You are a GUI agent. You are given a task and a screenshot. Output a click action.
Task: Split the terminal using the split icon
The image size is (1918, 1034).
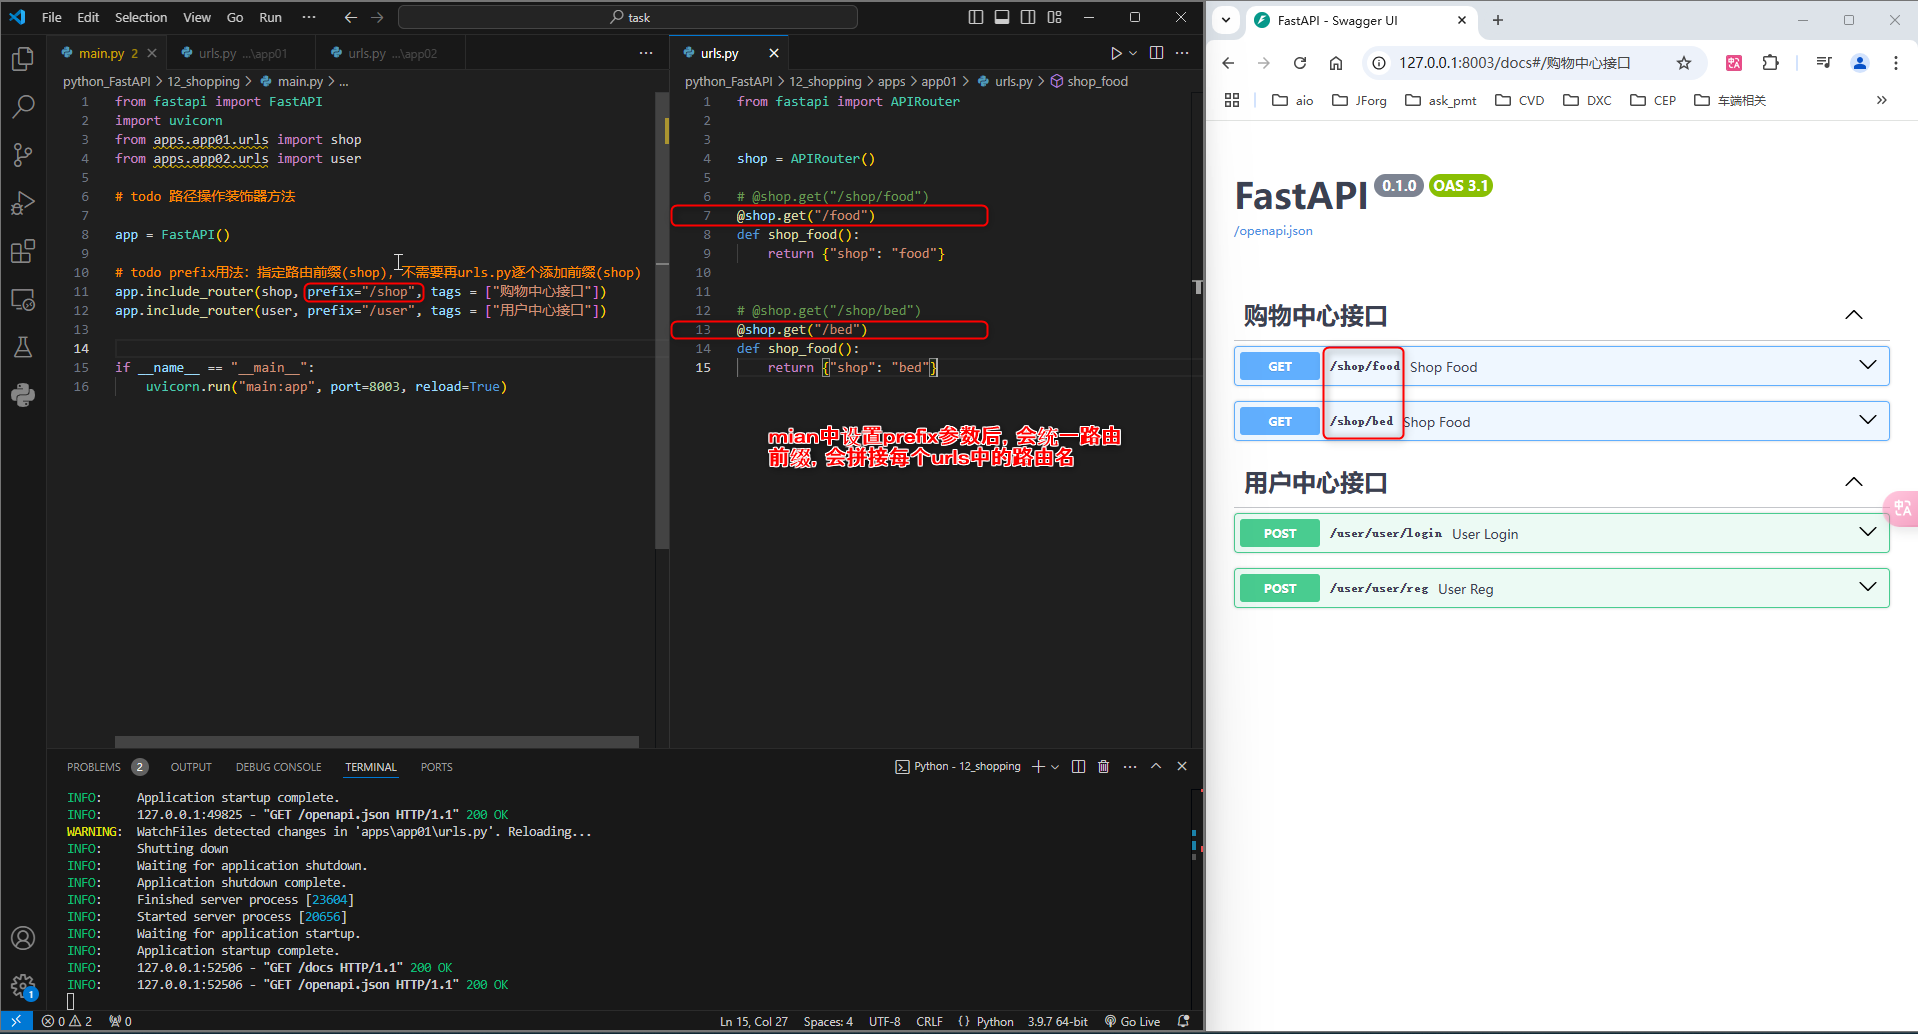pyautogui.click(x=1078, y=766)
